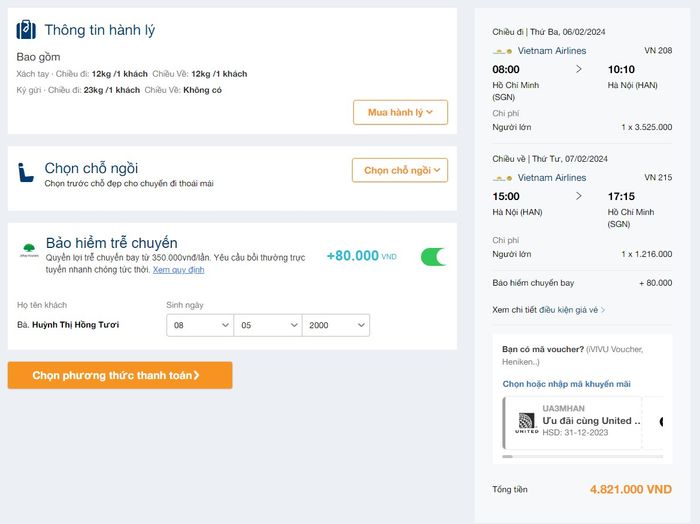Screen dimensions: 700x524
Task: Open the birth day dropdown showing 08
Action: 200,325
